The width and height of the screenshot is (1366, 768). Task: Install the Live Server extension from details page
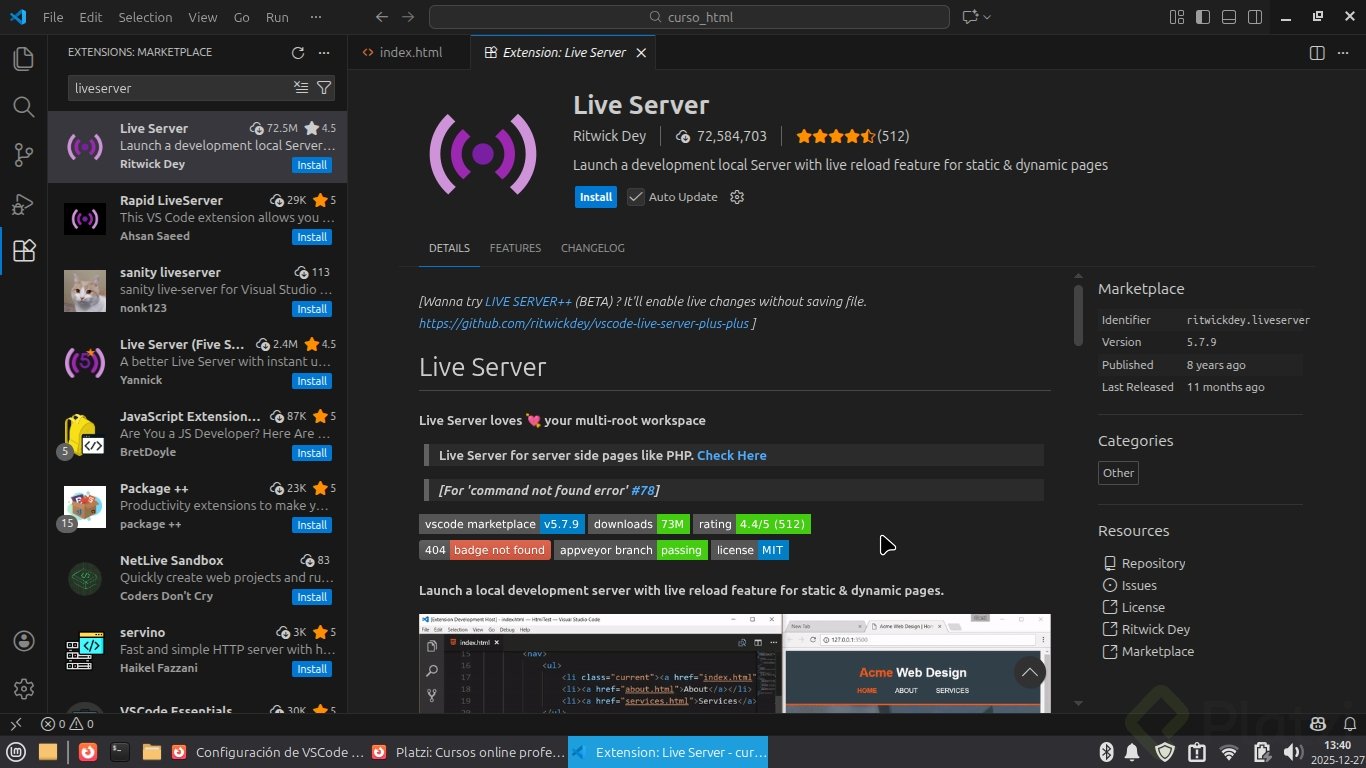pos(596,197)
